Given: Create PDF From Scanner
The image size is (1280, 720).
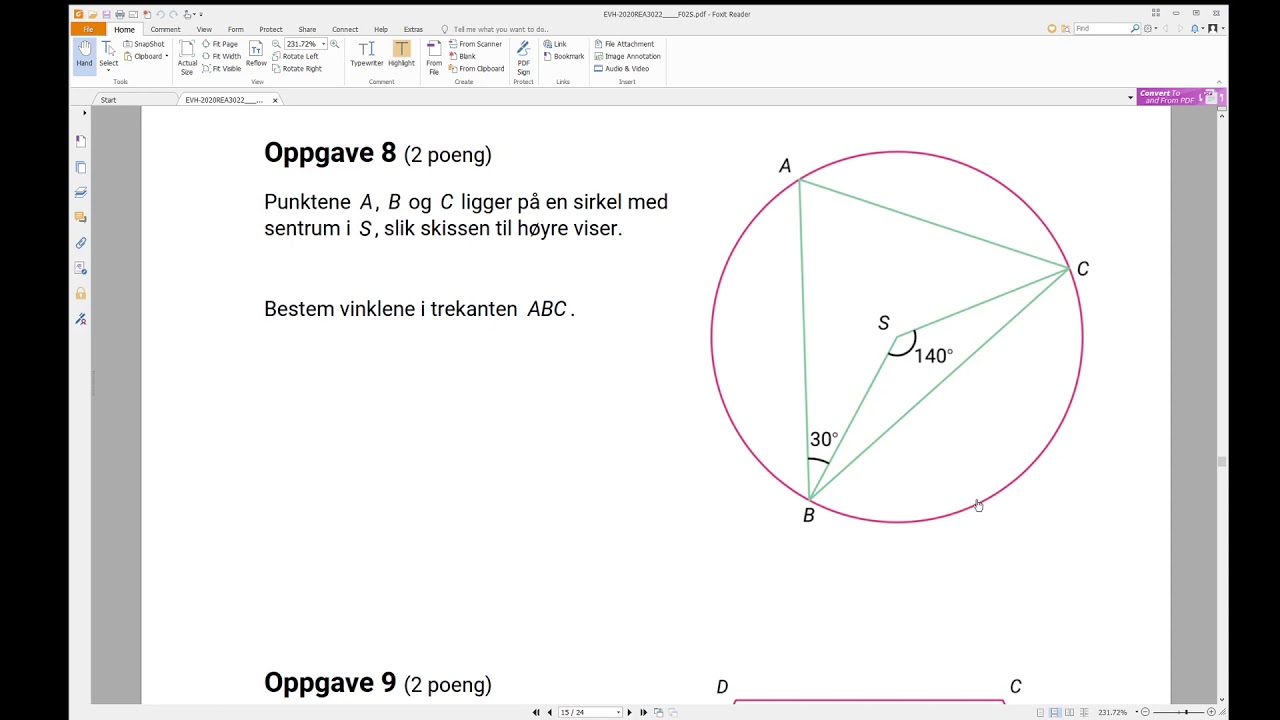Looking at the screenshot, I should 476,44.
